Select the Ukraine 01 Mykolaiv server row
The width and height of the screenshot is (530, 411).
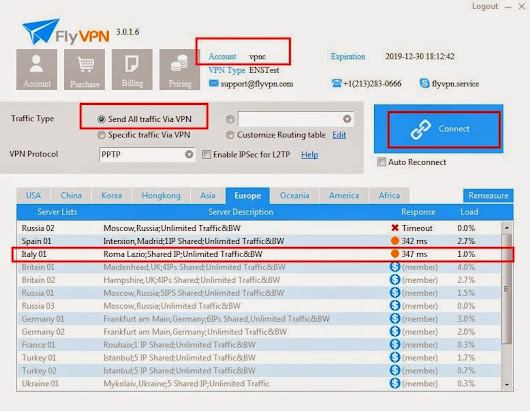click(x=259, y=384)
